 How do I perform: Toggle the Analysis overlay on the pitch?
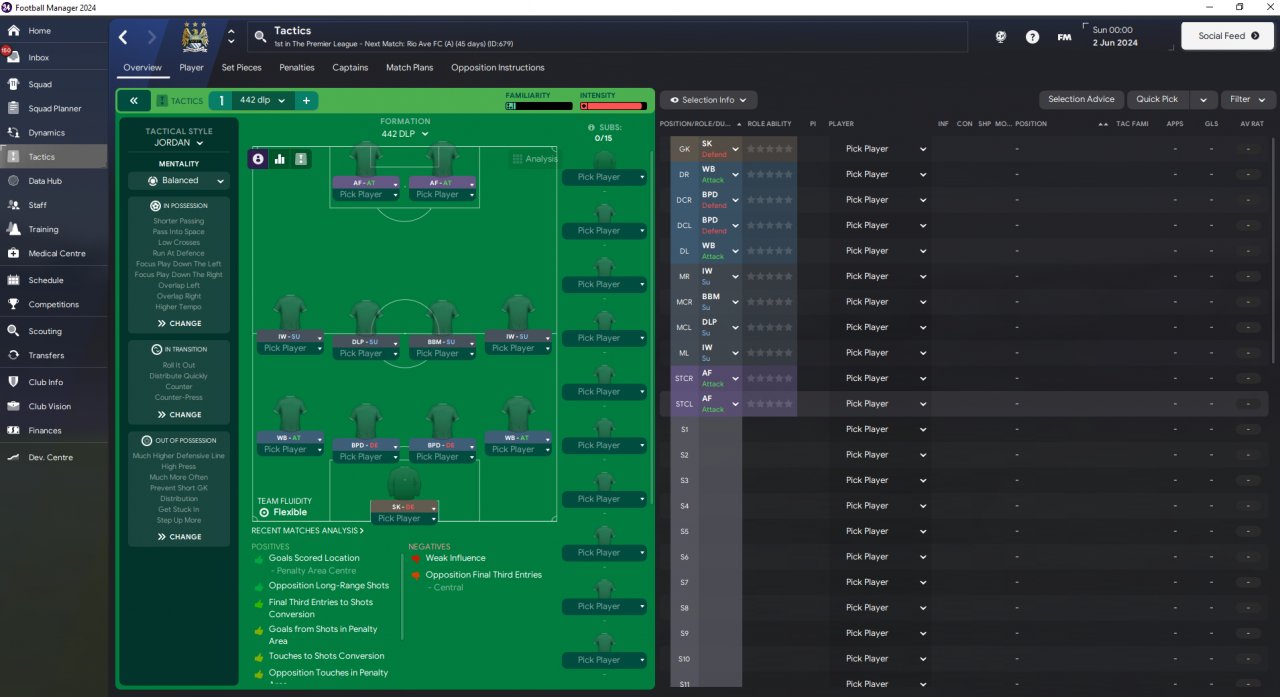(x=535, y=158)
